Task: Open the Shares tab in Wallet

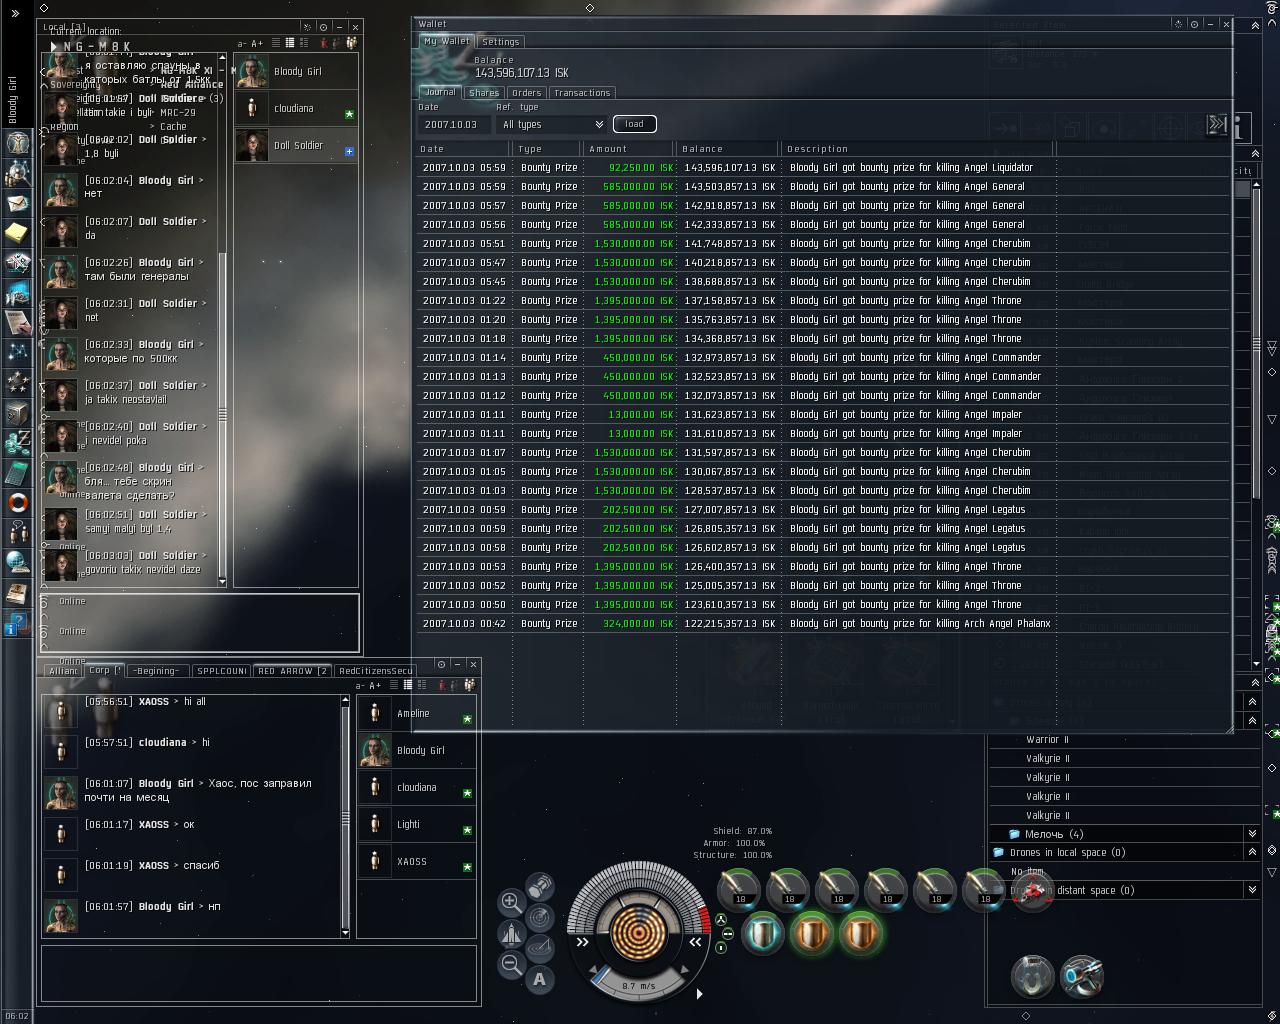Action: pos(483,92)
